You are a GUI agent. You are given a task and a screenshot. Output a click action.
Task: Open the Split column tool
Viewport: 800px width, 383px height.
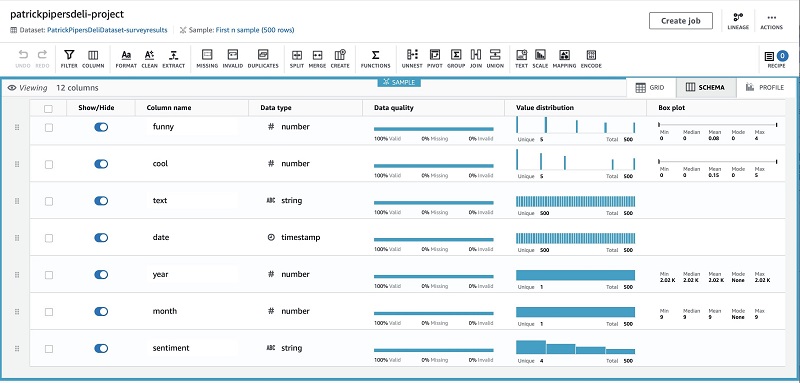(x=296, y=58)
